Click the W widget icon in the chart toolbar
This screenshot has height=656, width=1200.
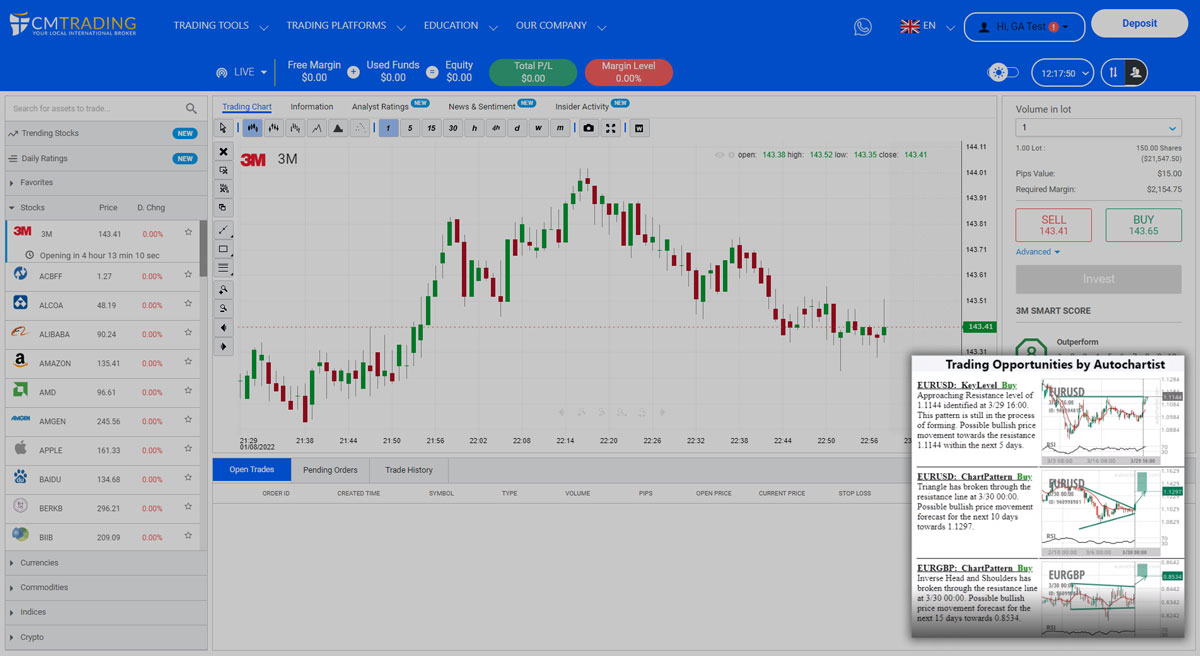pos(640,128)
